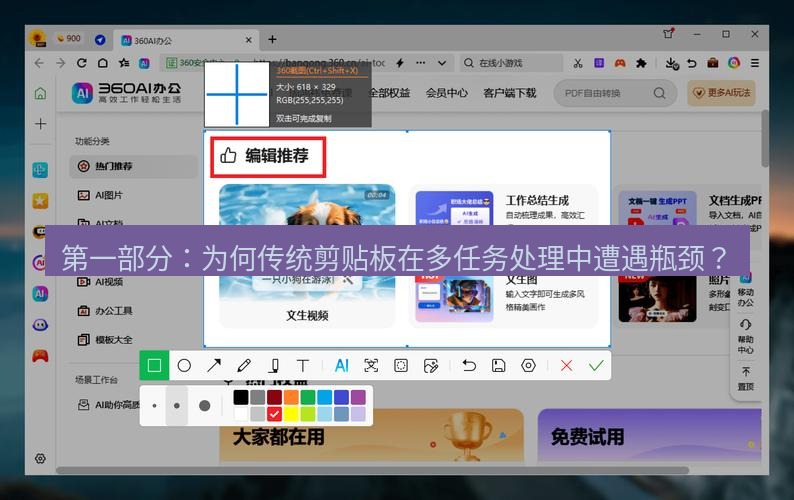
Task: Open the 文生视频 card
Action: pyautogui.click(x=307, y=255)
